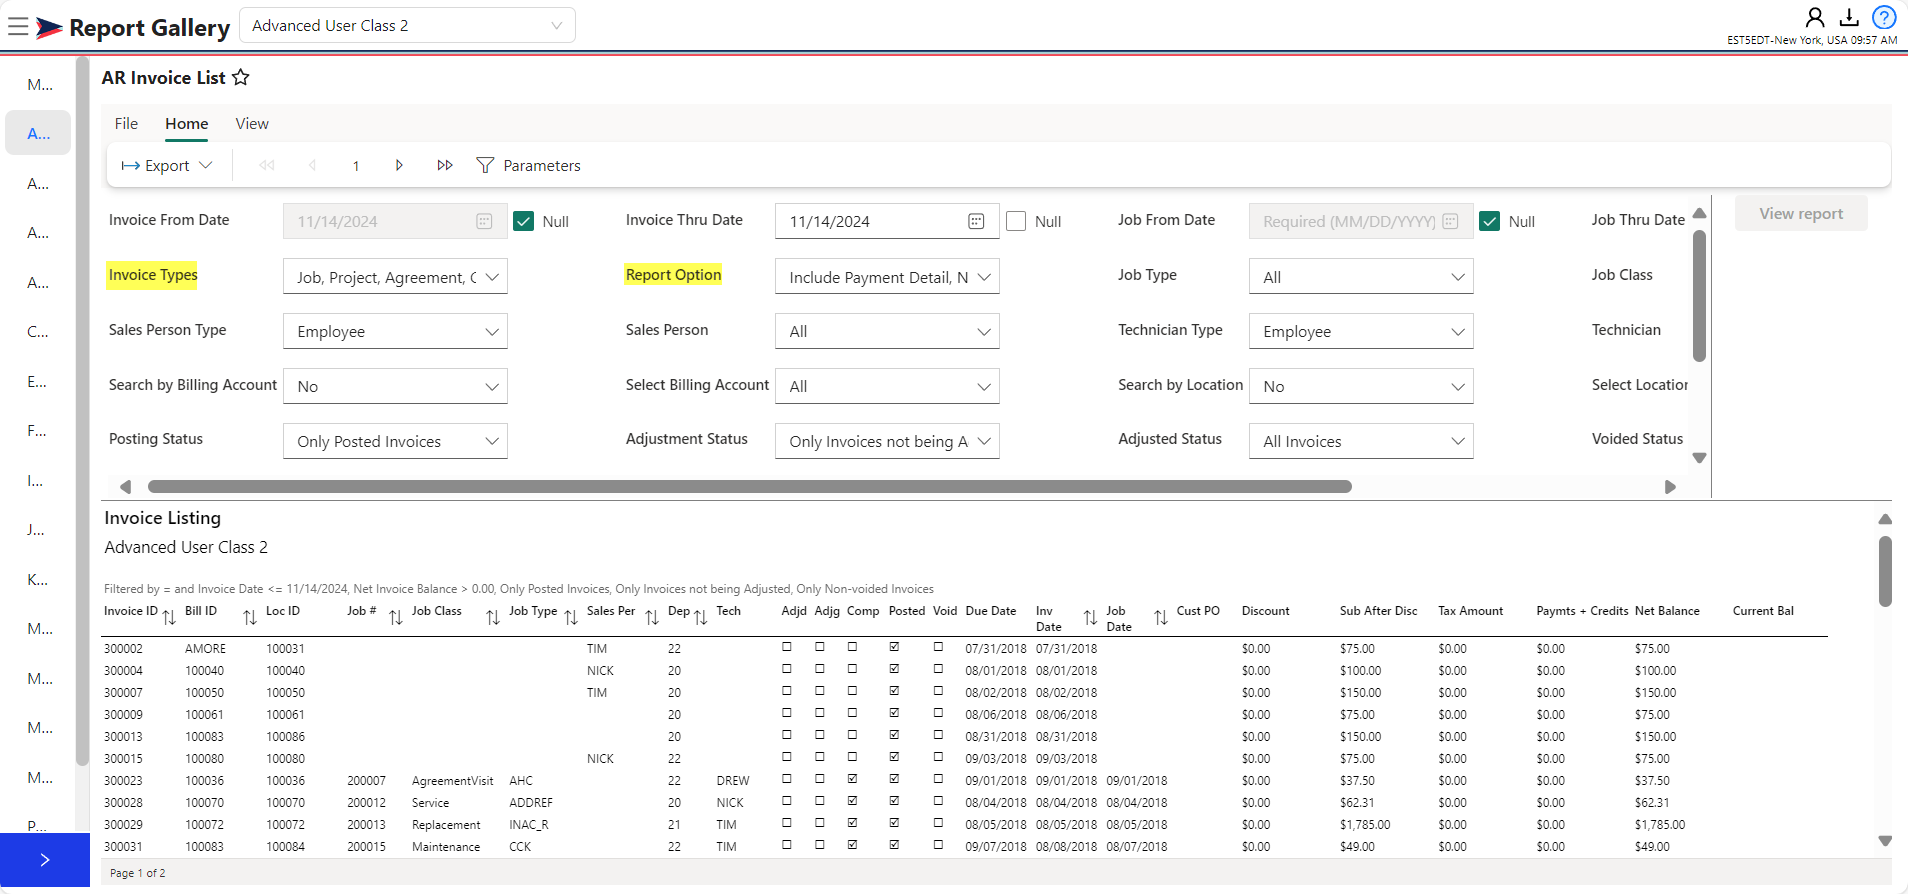Sort by Sales Per column

pos(652,617)
